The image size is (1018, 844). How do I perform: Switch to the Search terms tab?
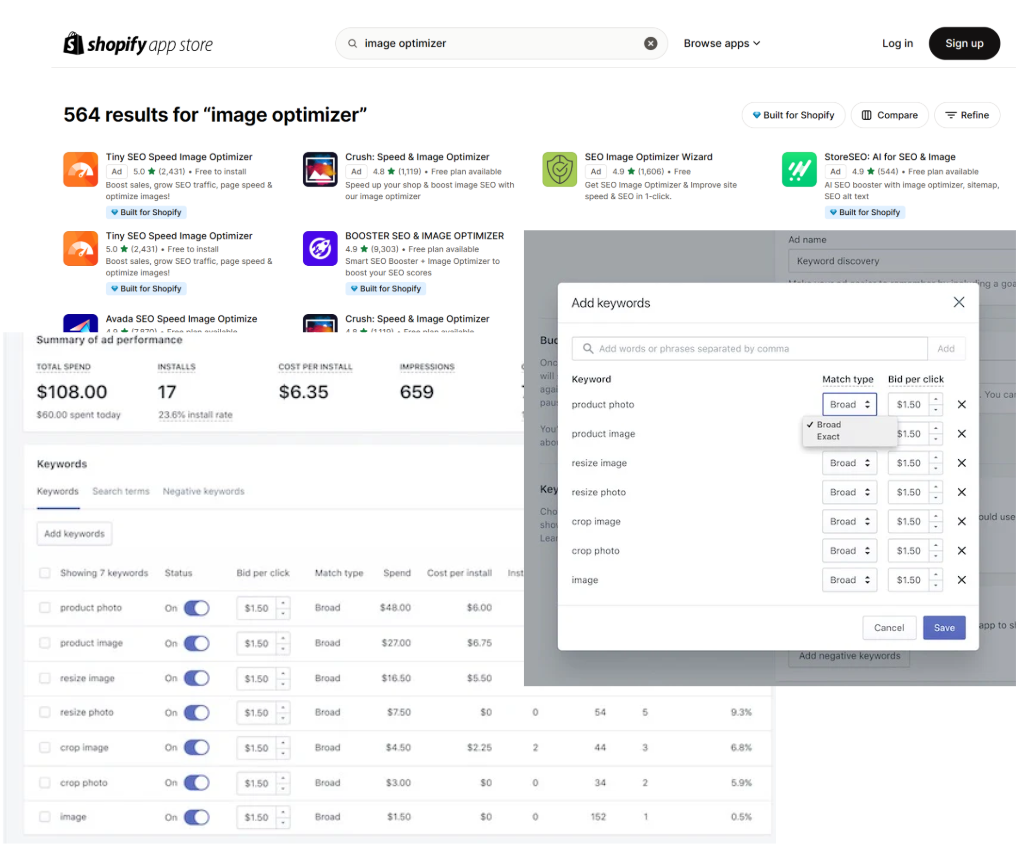click(121, 491)
